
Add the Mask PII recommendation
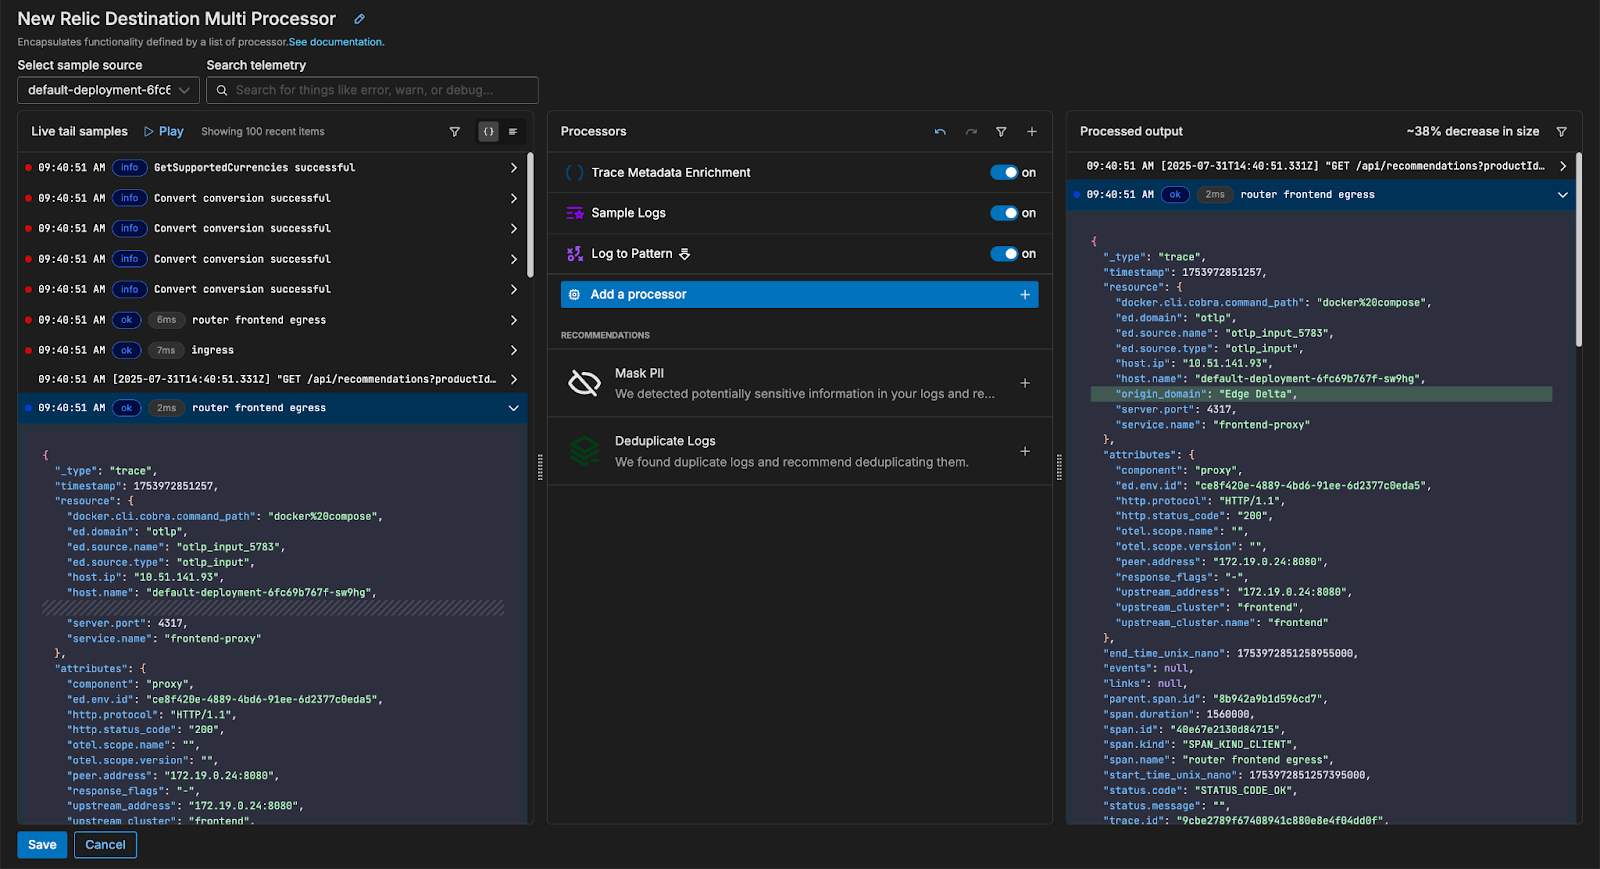pyautogui.click(x=1024, y=383)
